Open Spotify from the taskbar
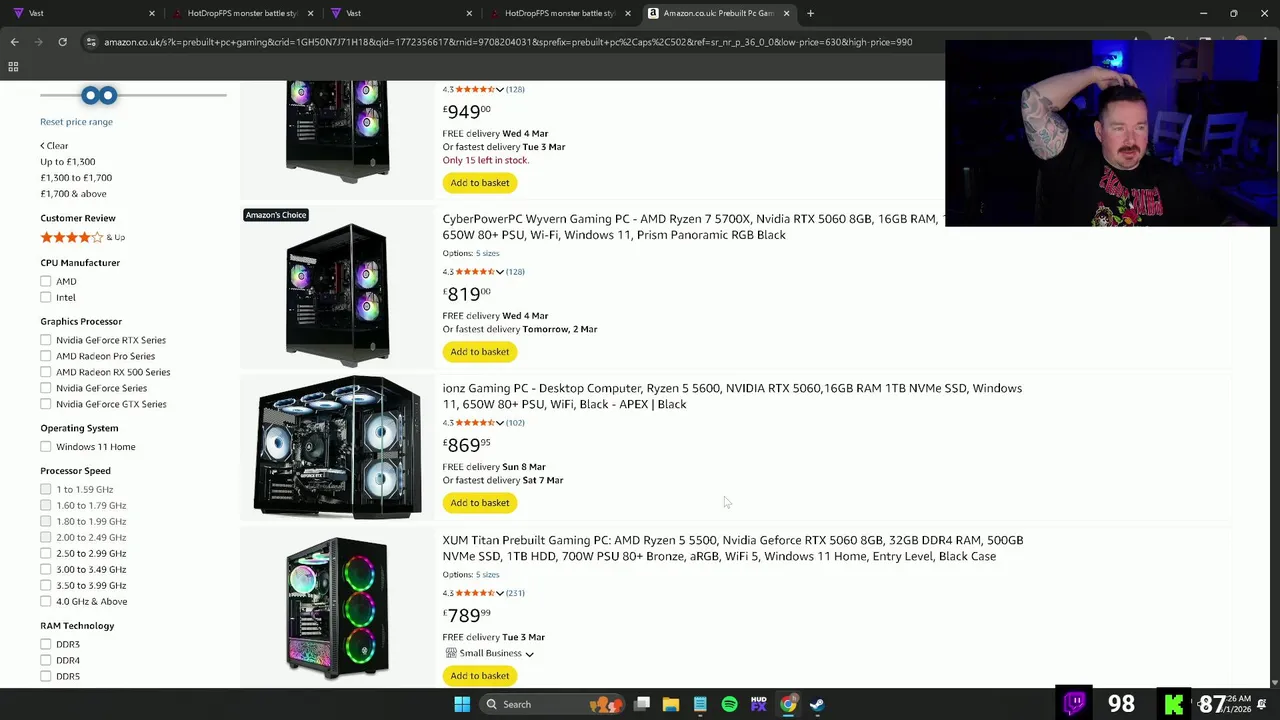 pyautogui.click(x=729, y=704)
